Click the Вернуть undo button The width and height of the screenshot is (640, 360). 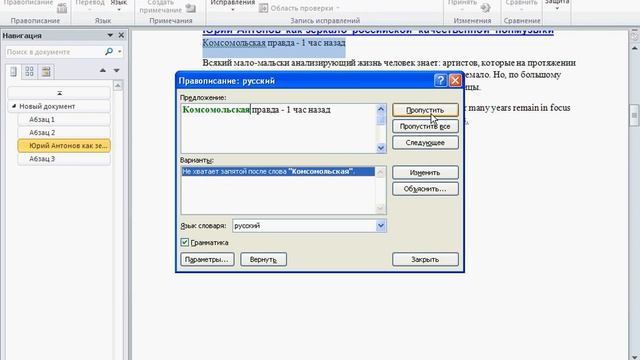263,260
